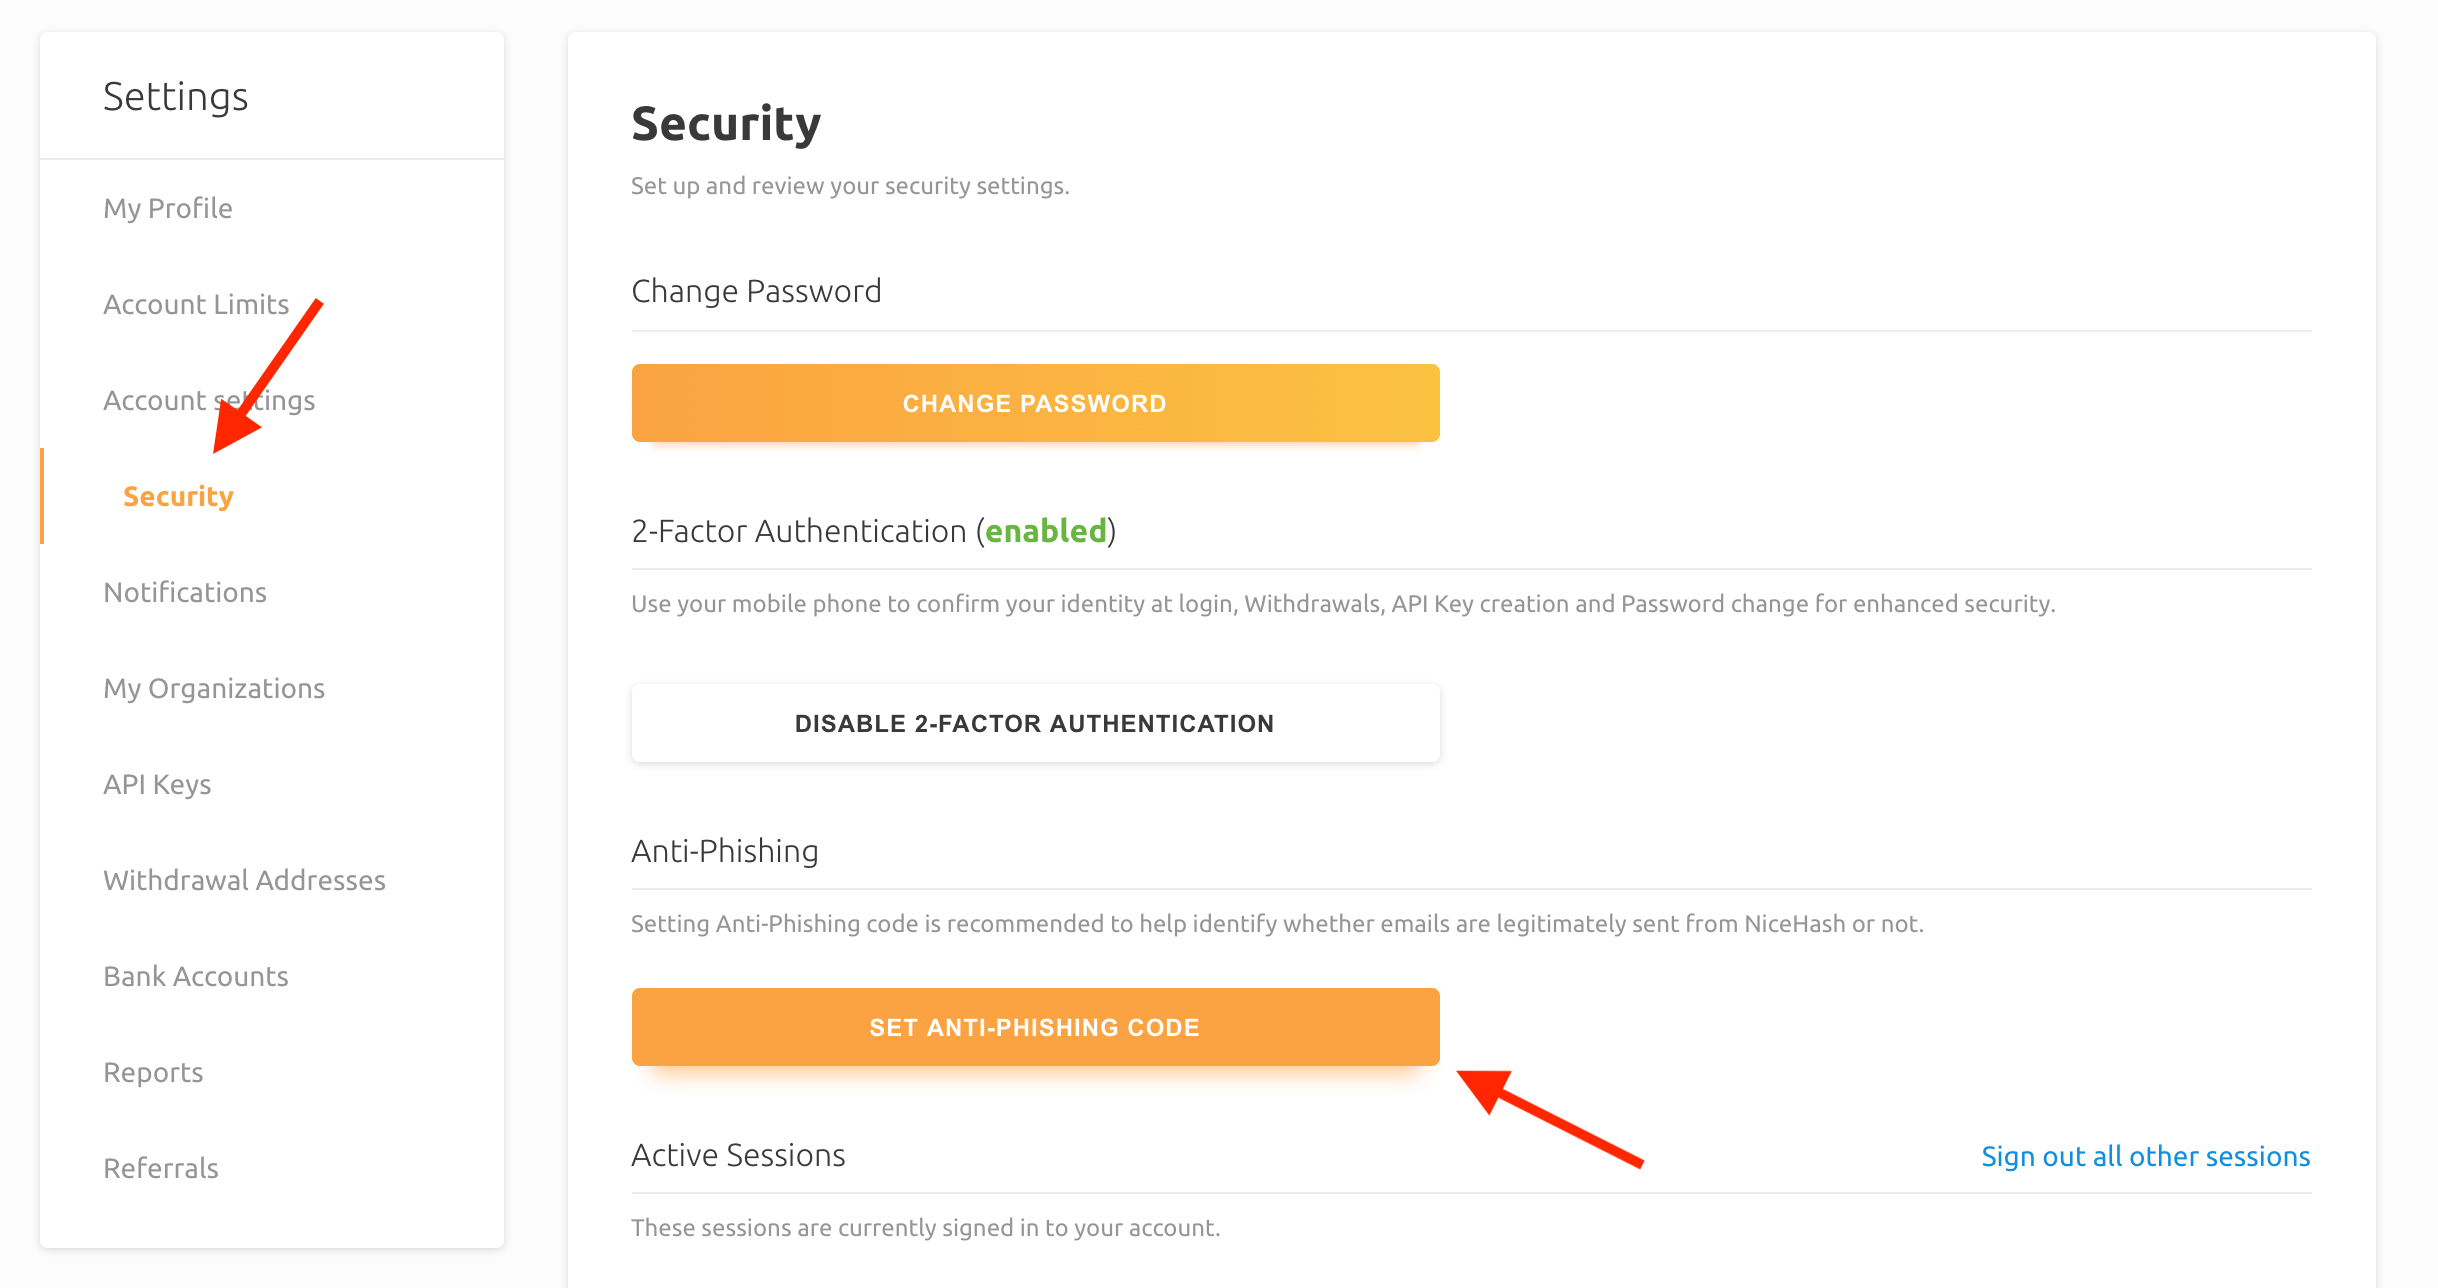Disable the 2-Factor Authentication toggle
The image size is (2438, 1288).
[1035, 722]
